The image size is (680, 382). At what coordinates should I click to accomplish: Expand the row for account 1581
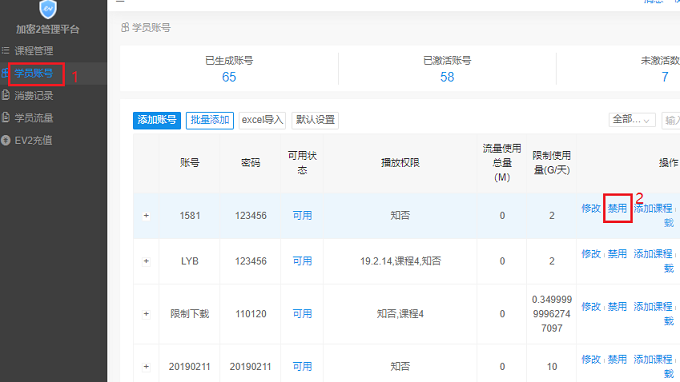(x=146, y=215)
